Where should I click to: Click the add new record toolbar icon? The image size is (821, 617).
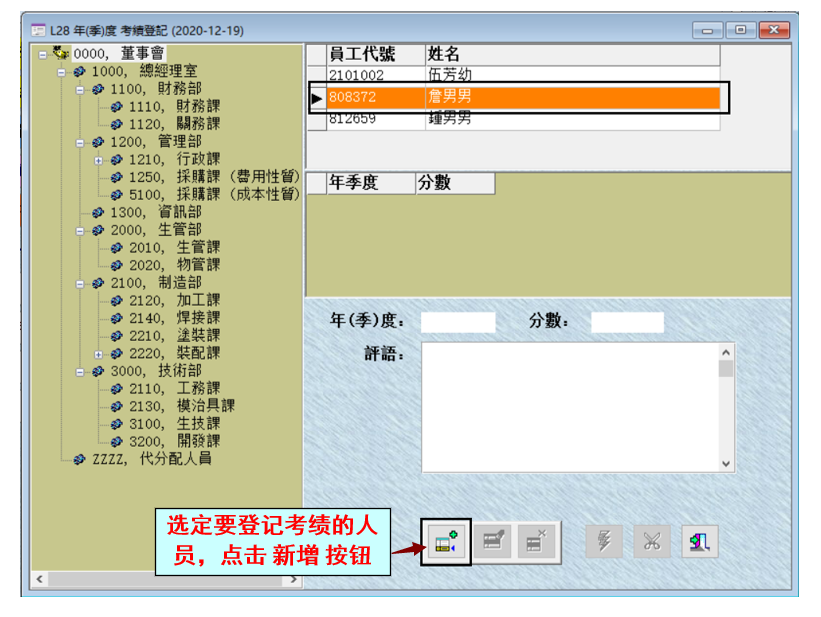coord(445,542)
